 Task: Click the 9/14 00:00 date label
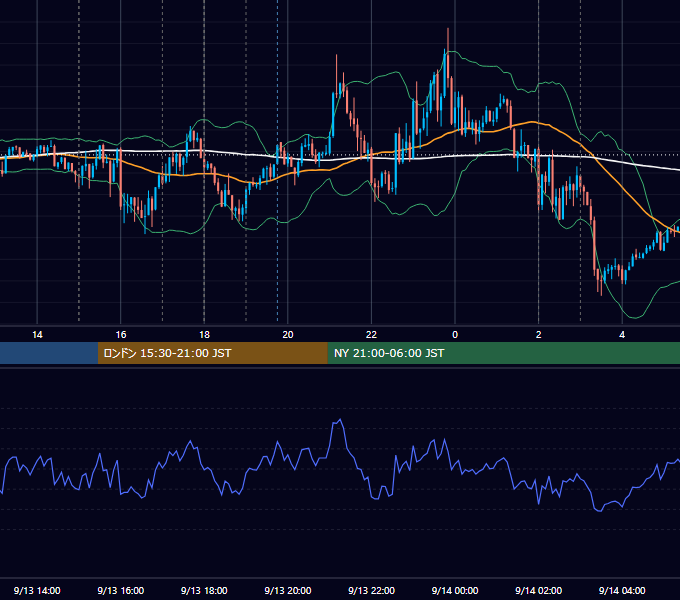pyautogui.click(x=455, y=590)
